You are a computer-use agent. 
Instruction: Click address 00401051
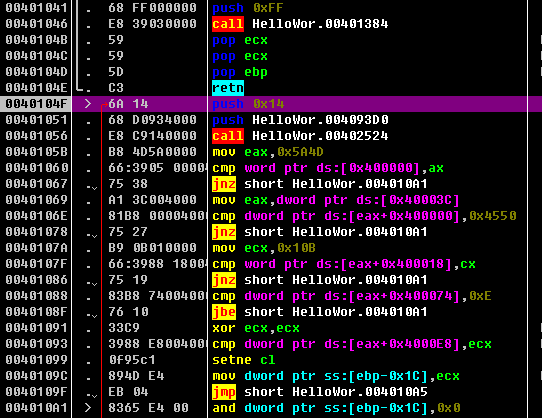pos(36,120)
